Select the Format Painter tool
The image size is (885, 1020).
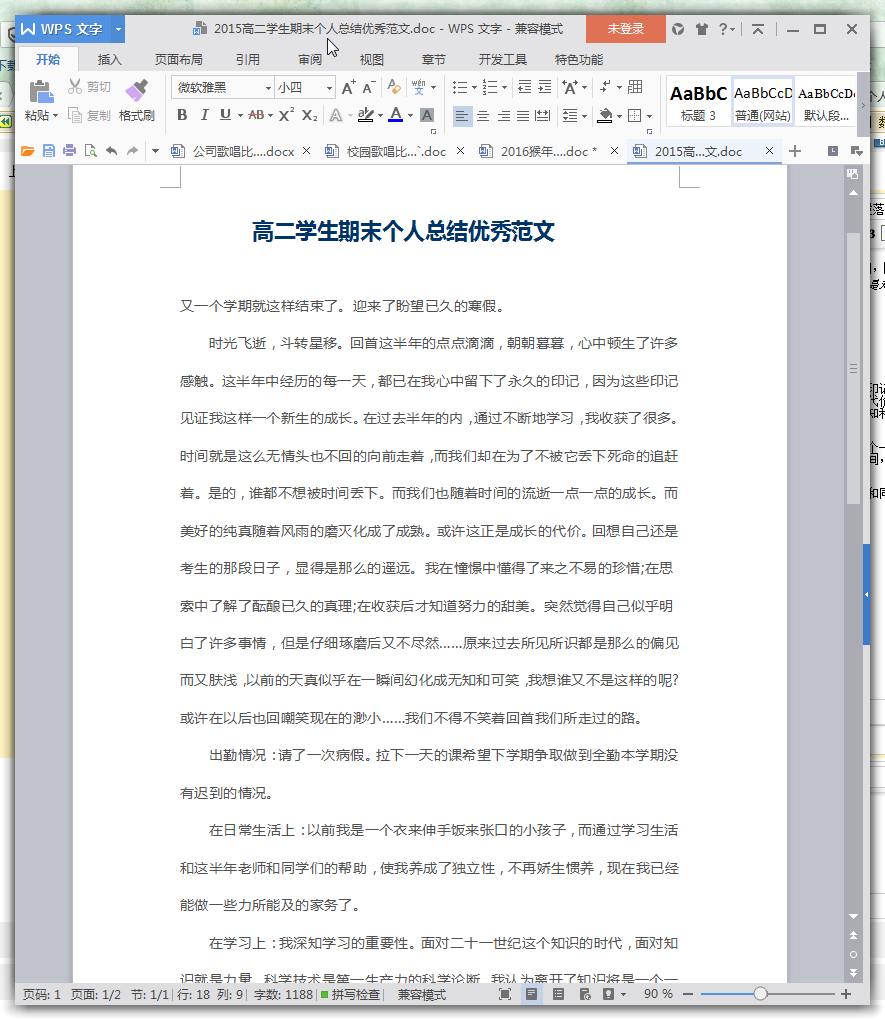[x=137, y=100]
